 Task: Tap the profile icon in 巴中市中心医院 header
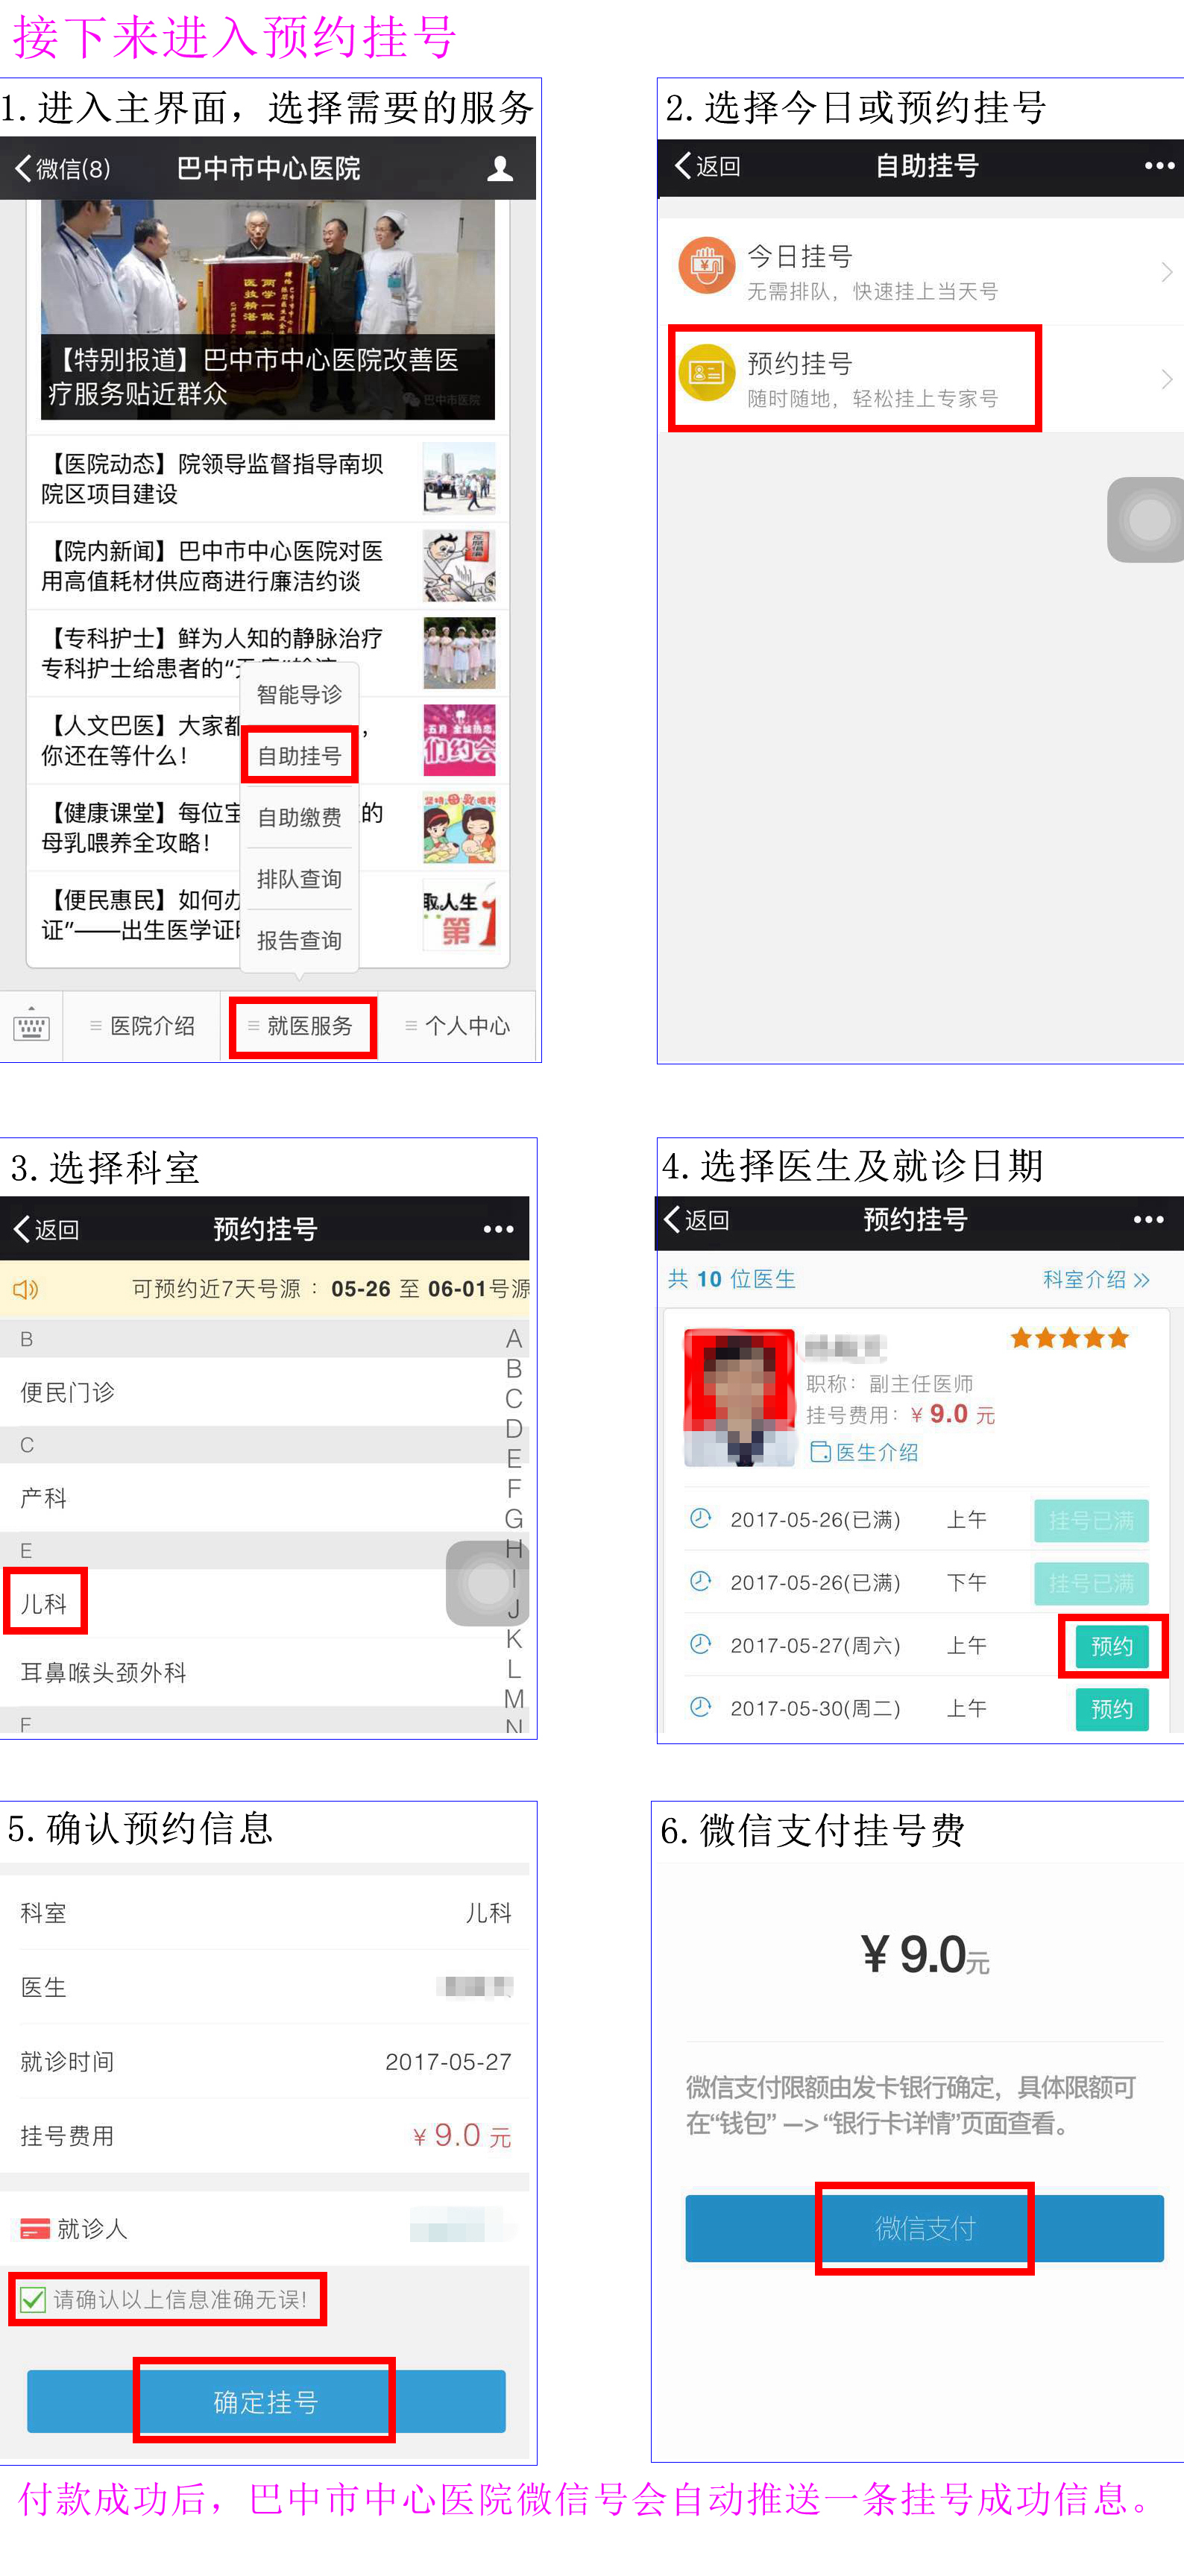[500, 169]
